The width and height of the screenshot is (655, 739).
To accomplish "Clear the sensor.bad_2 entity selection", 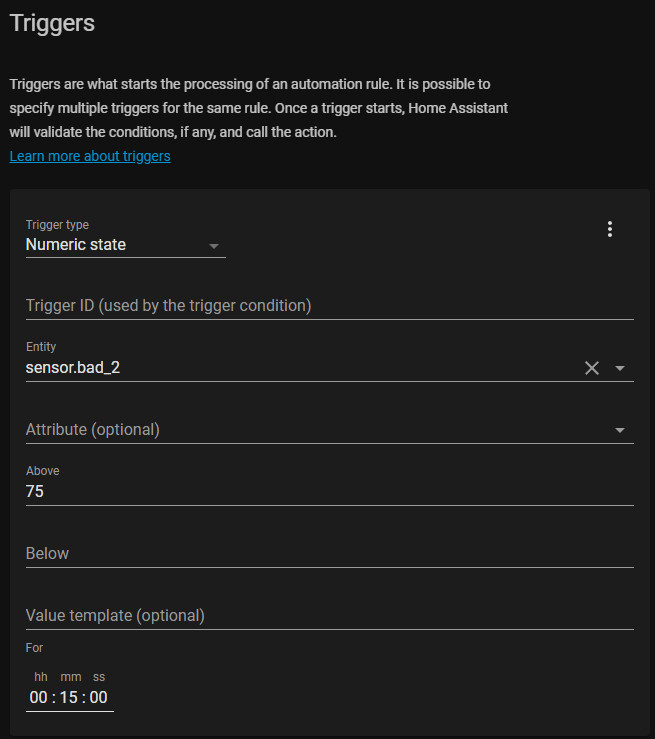I will [x=592, y=368].
